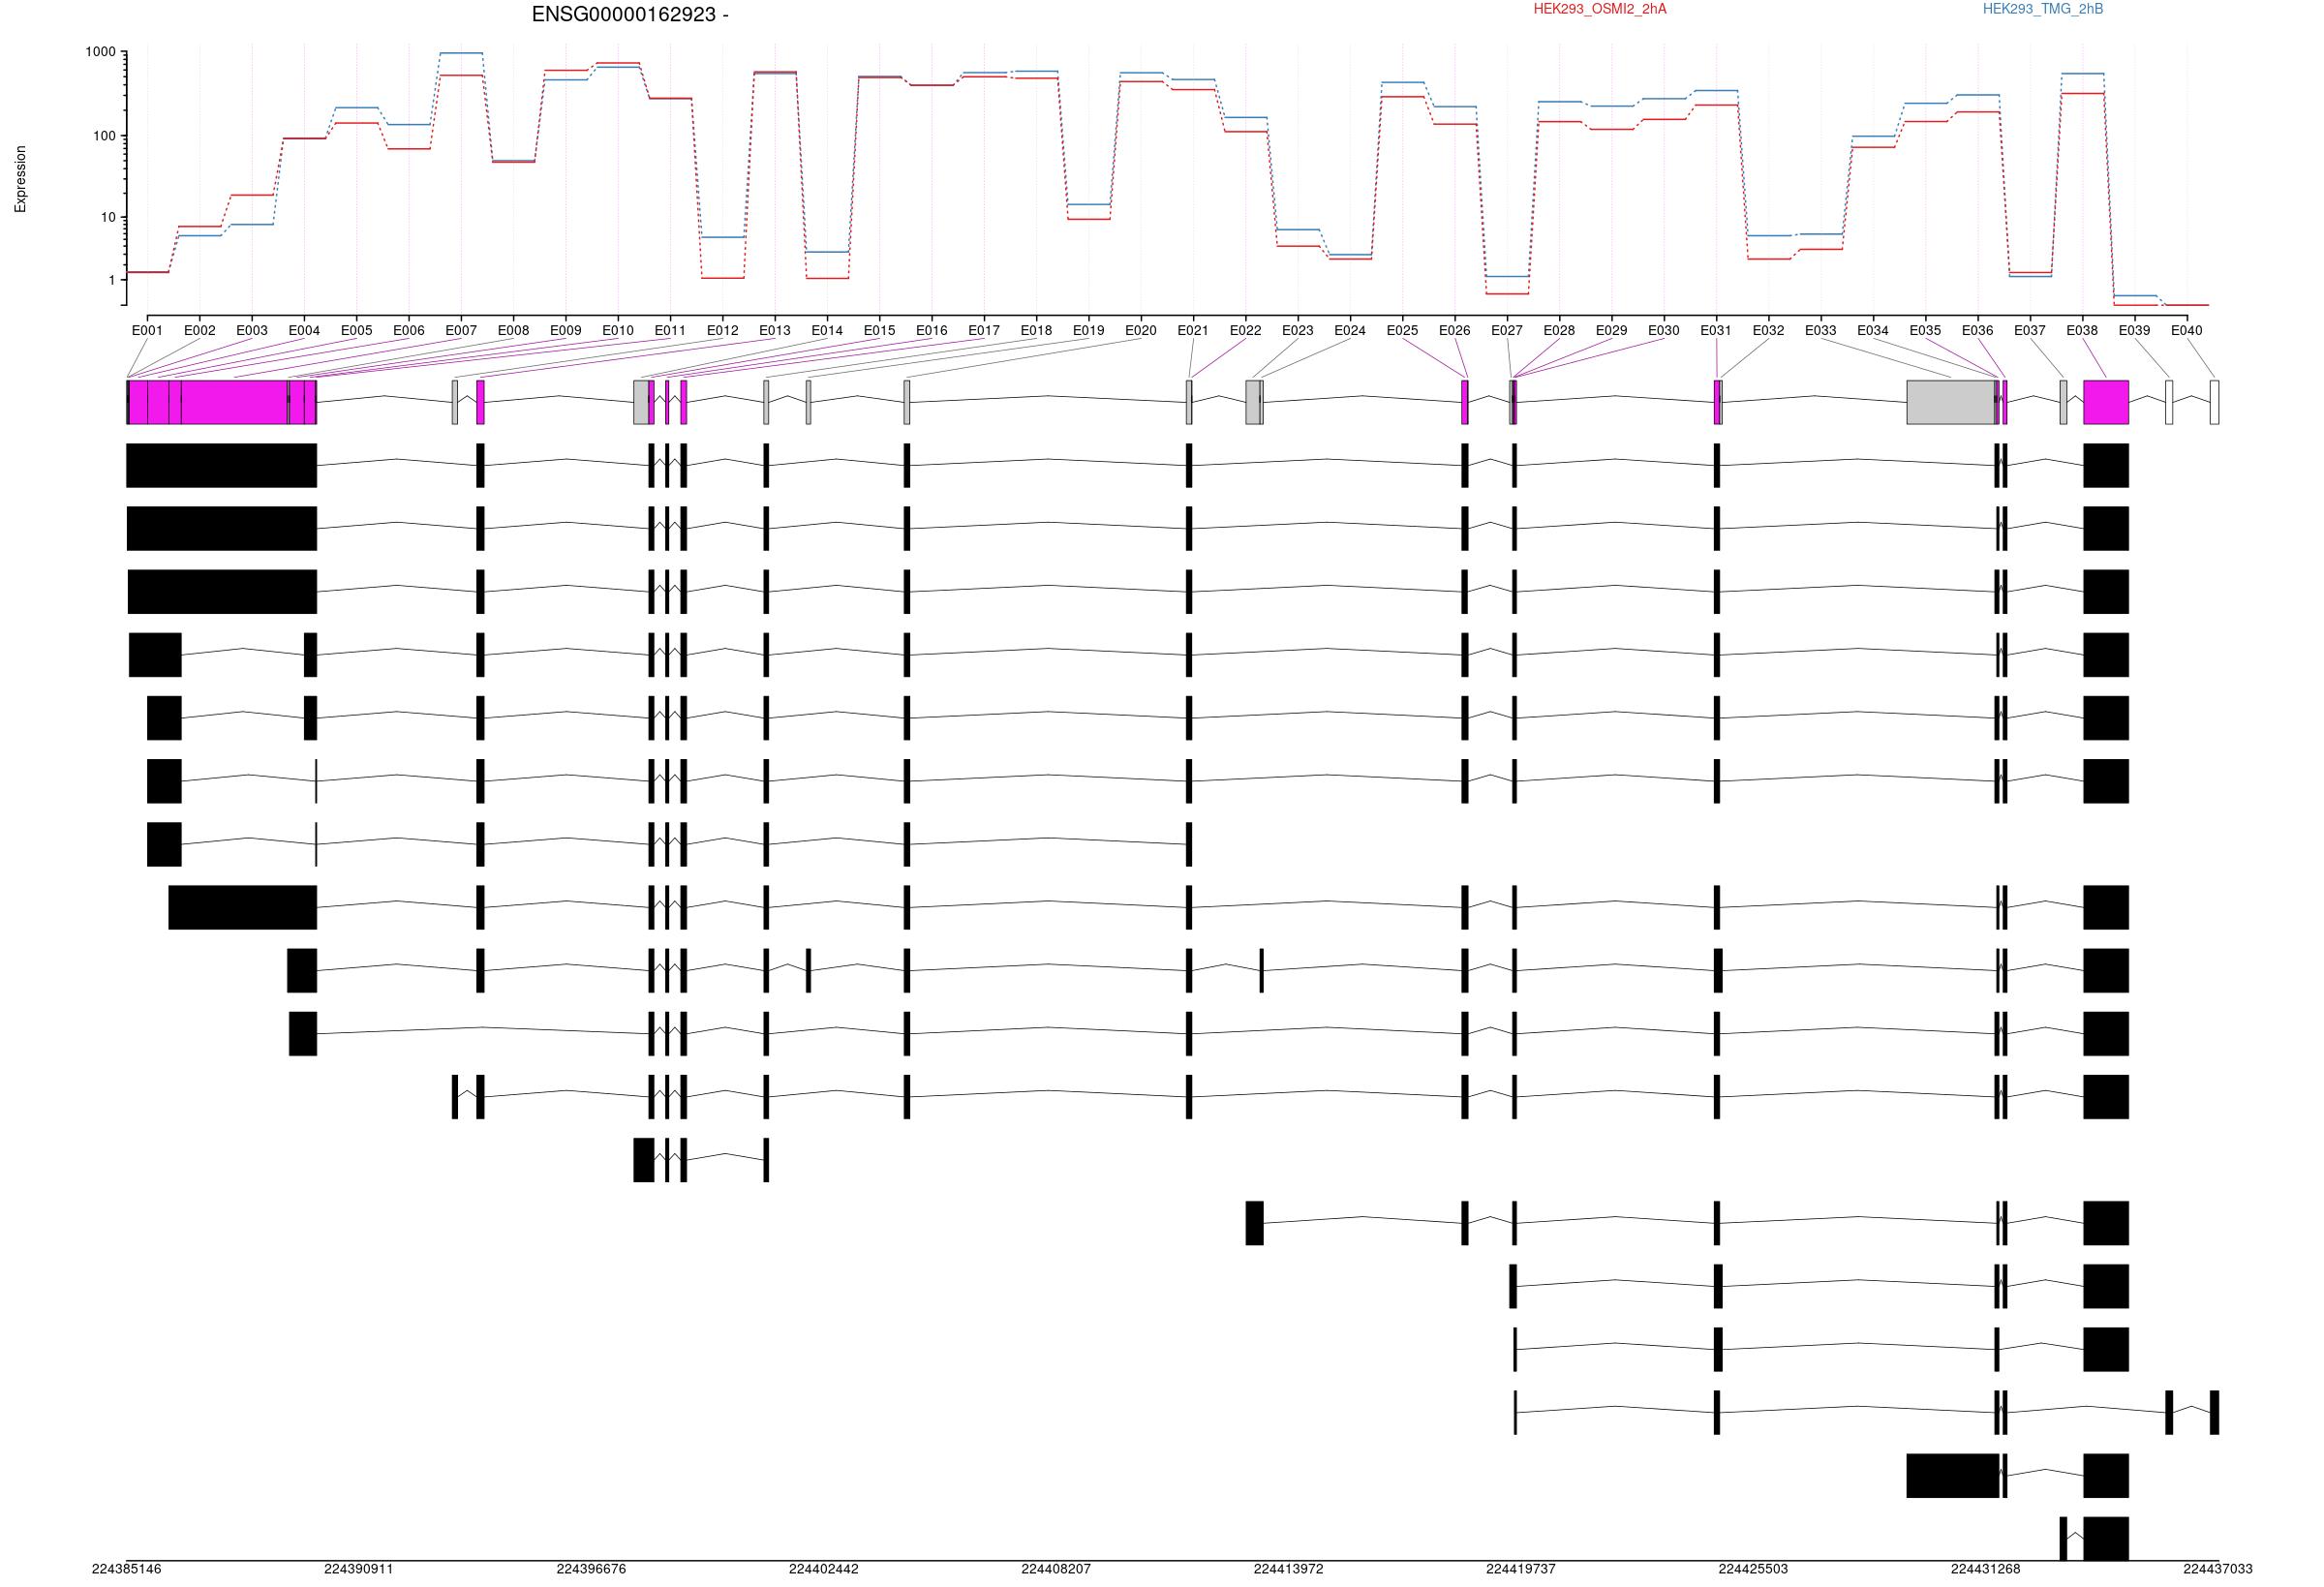Image resolution: width=2324 pixels, height=1587 pixels.
Task: Click the y-axis value 1000
Action: pyautogui.click(x=101, y=52)
